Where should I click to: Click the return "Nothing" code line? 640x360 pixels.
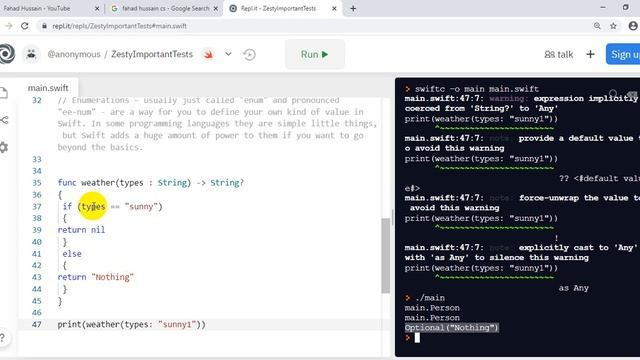96,277
